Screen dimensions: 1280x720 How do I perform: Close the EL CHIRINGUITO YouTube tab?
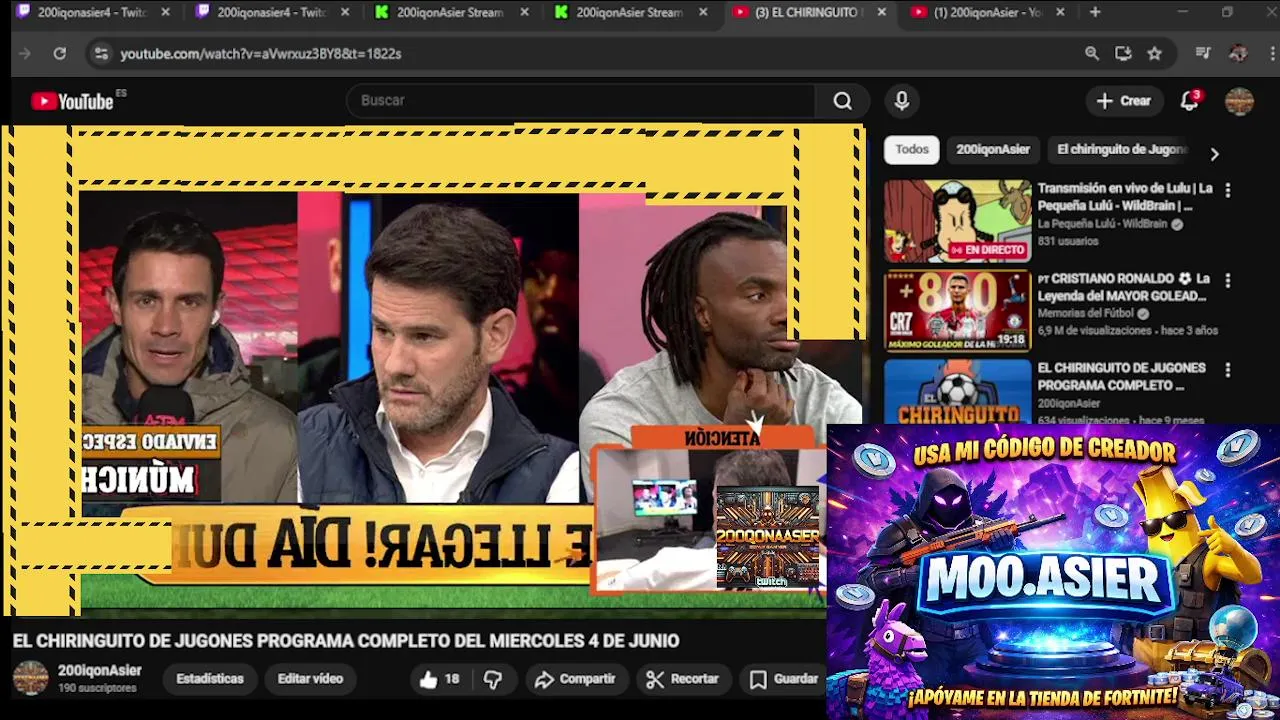[x=881, y=12]
